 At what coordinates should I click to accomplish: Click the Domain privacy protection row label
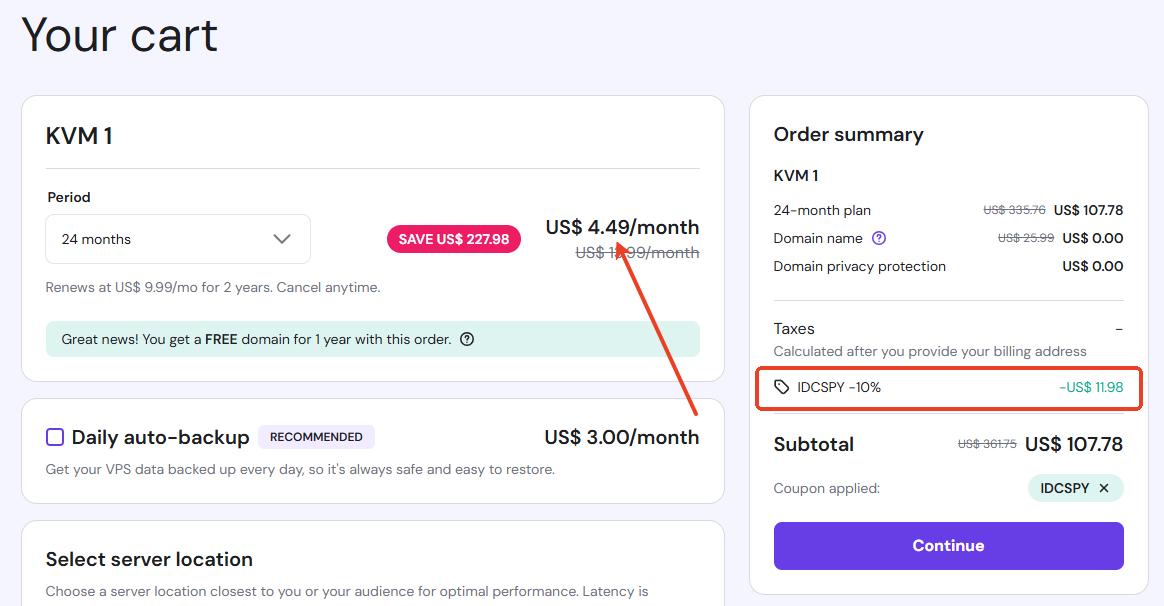(859, 266)
